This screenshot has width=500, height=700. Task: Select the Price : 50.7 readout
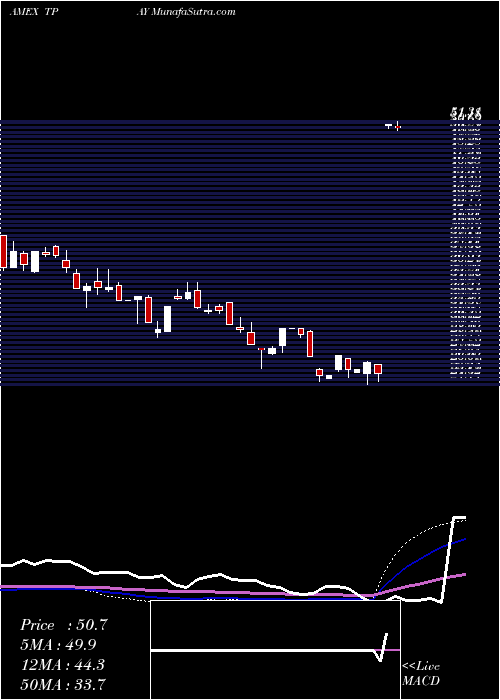pos(64,625)
